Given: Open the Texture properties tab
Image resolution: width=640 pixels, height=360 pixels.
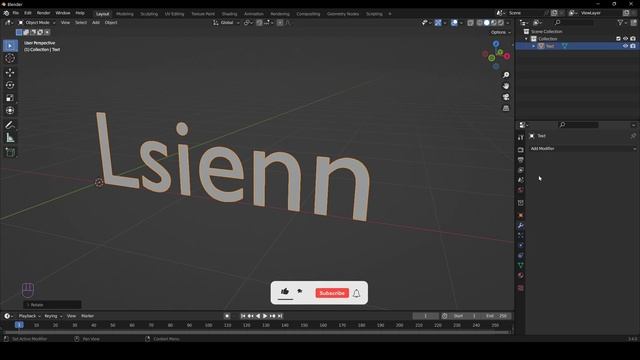Looking at the screenshot, I should (520, 288).
